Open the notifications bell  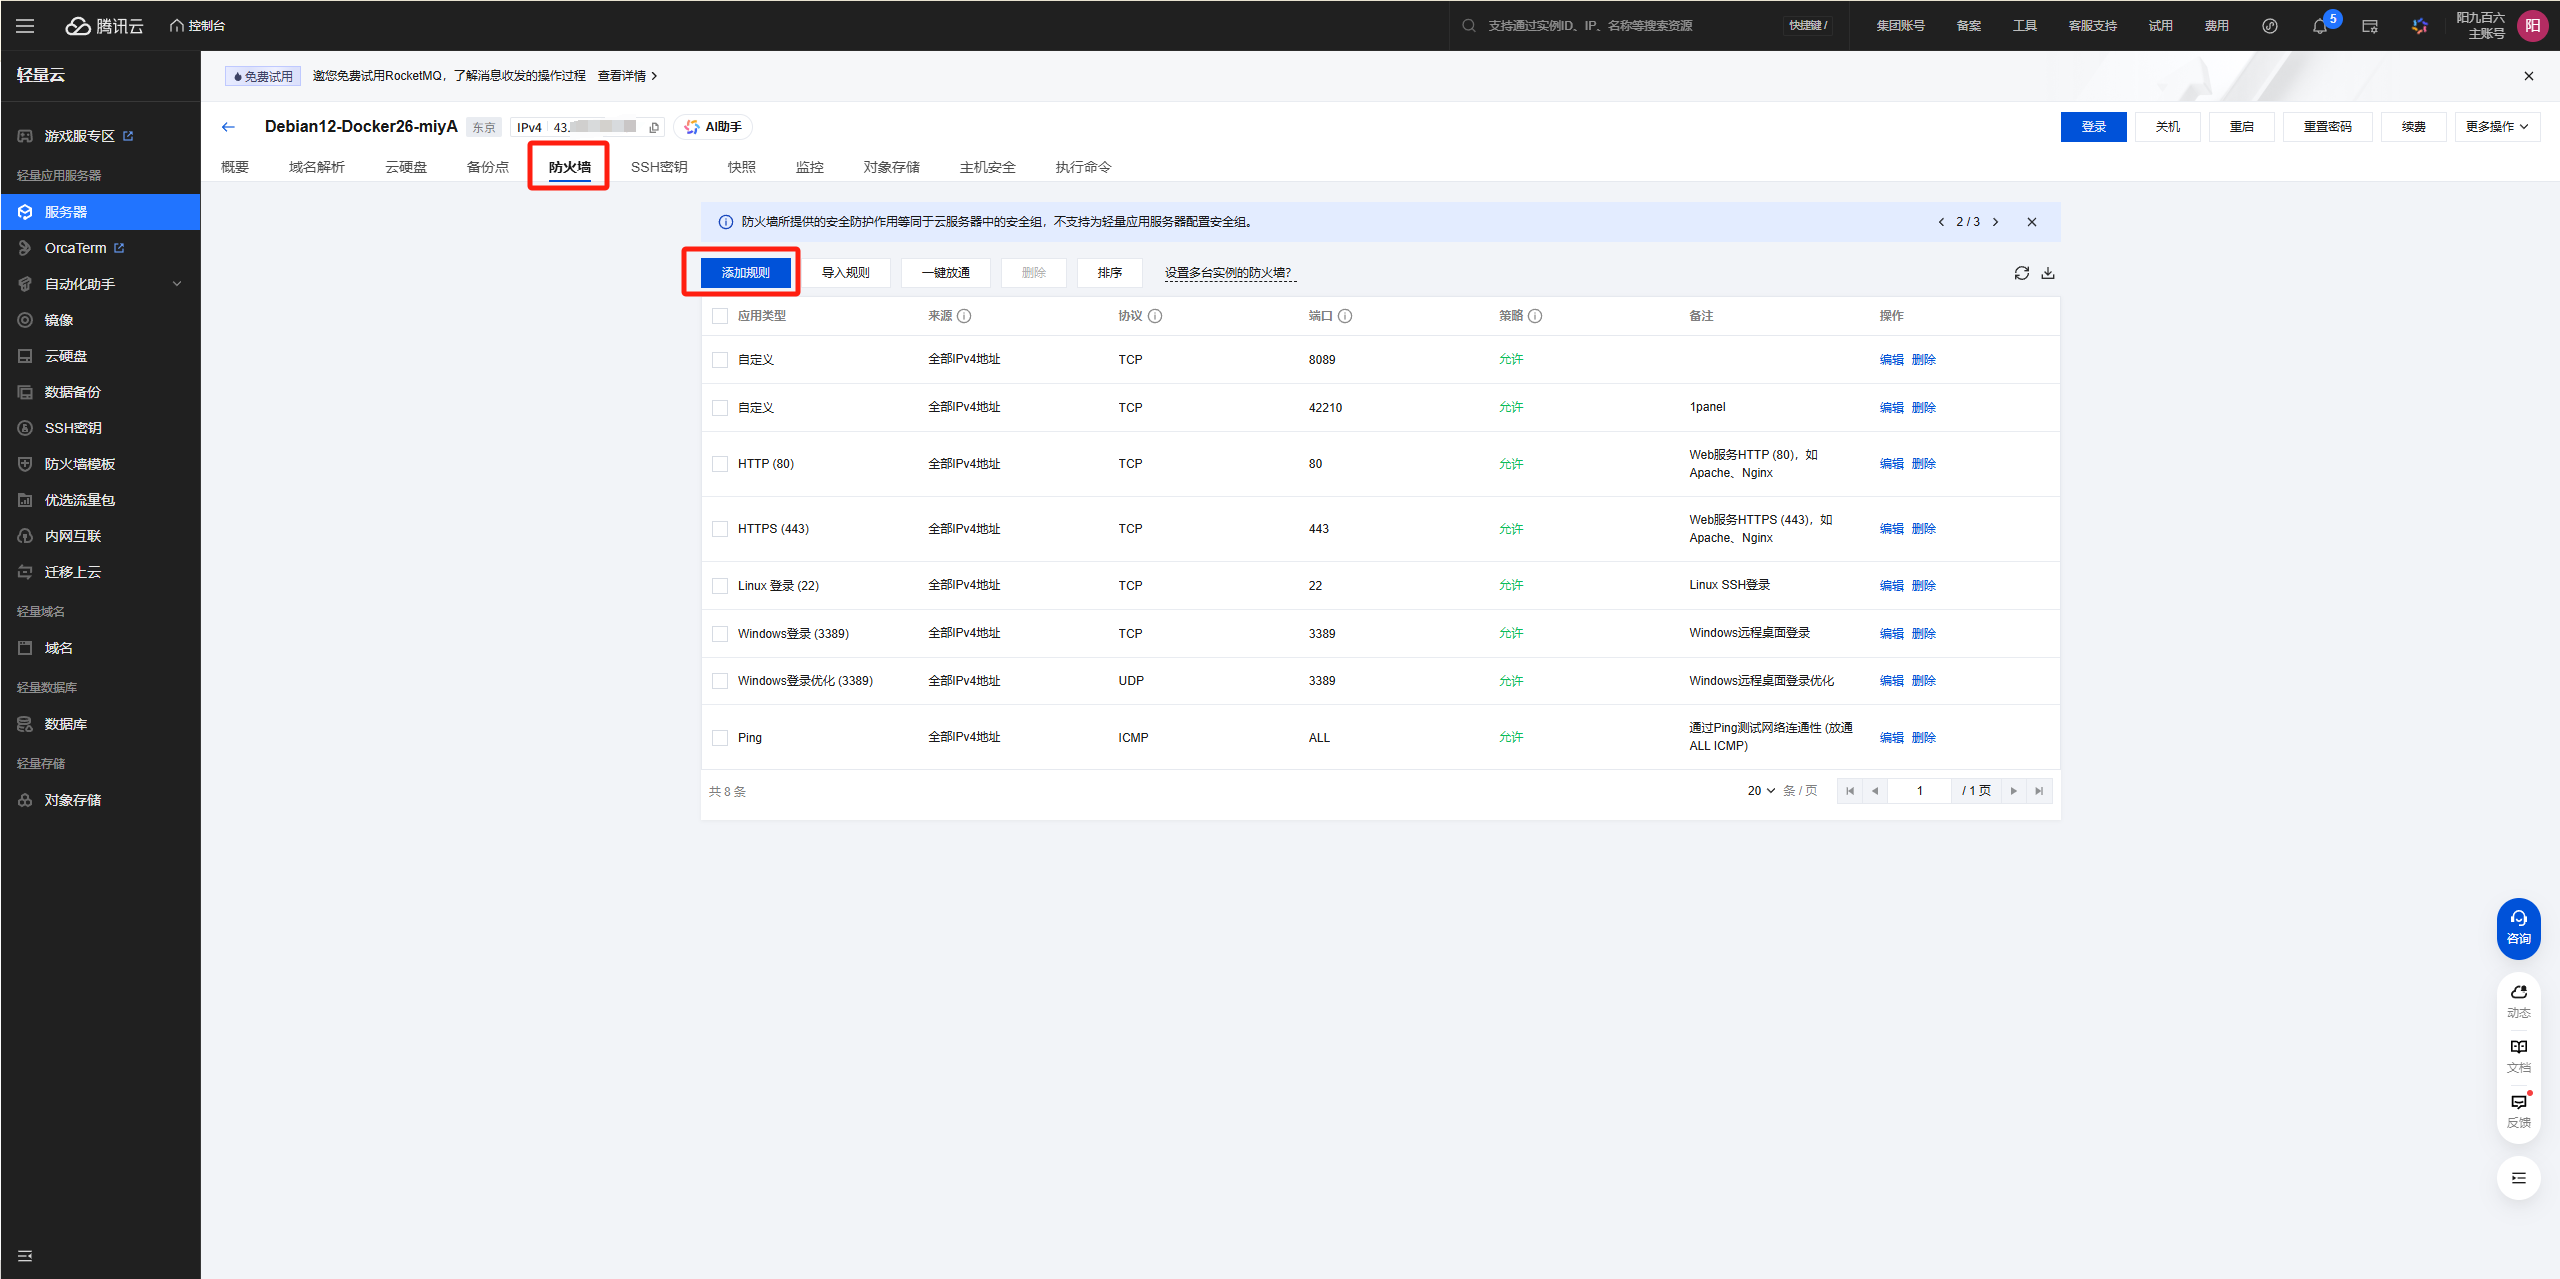[x=2320, y=25]
